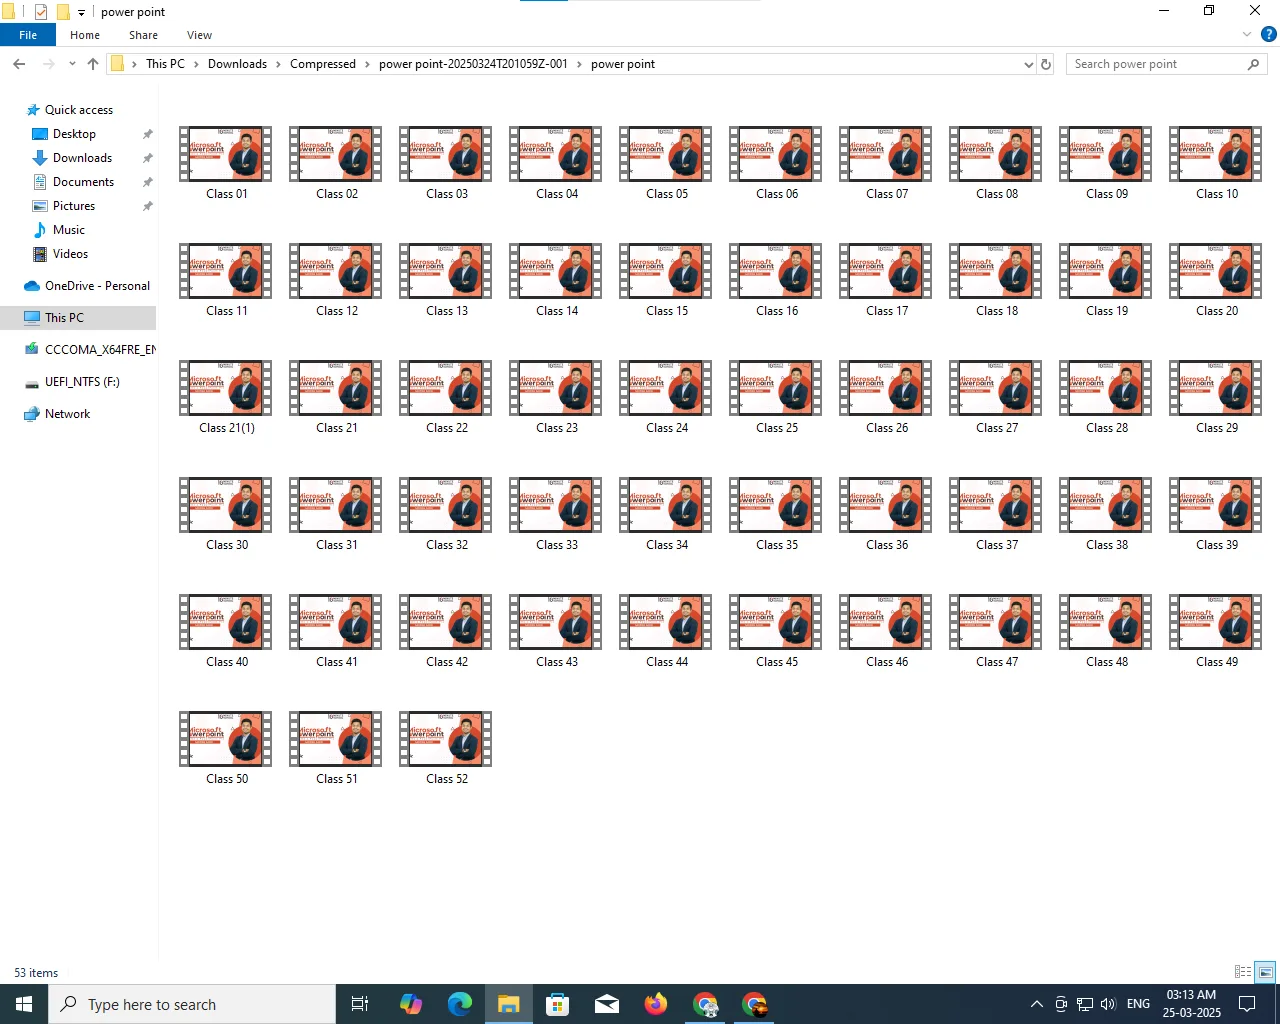Click the Back navigation arrow
Screen dimensions: 1280x1024
[x=19, y=64]
